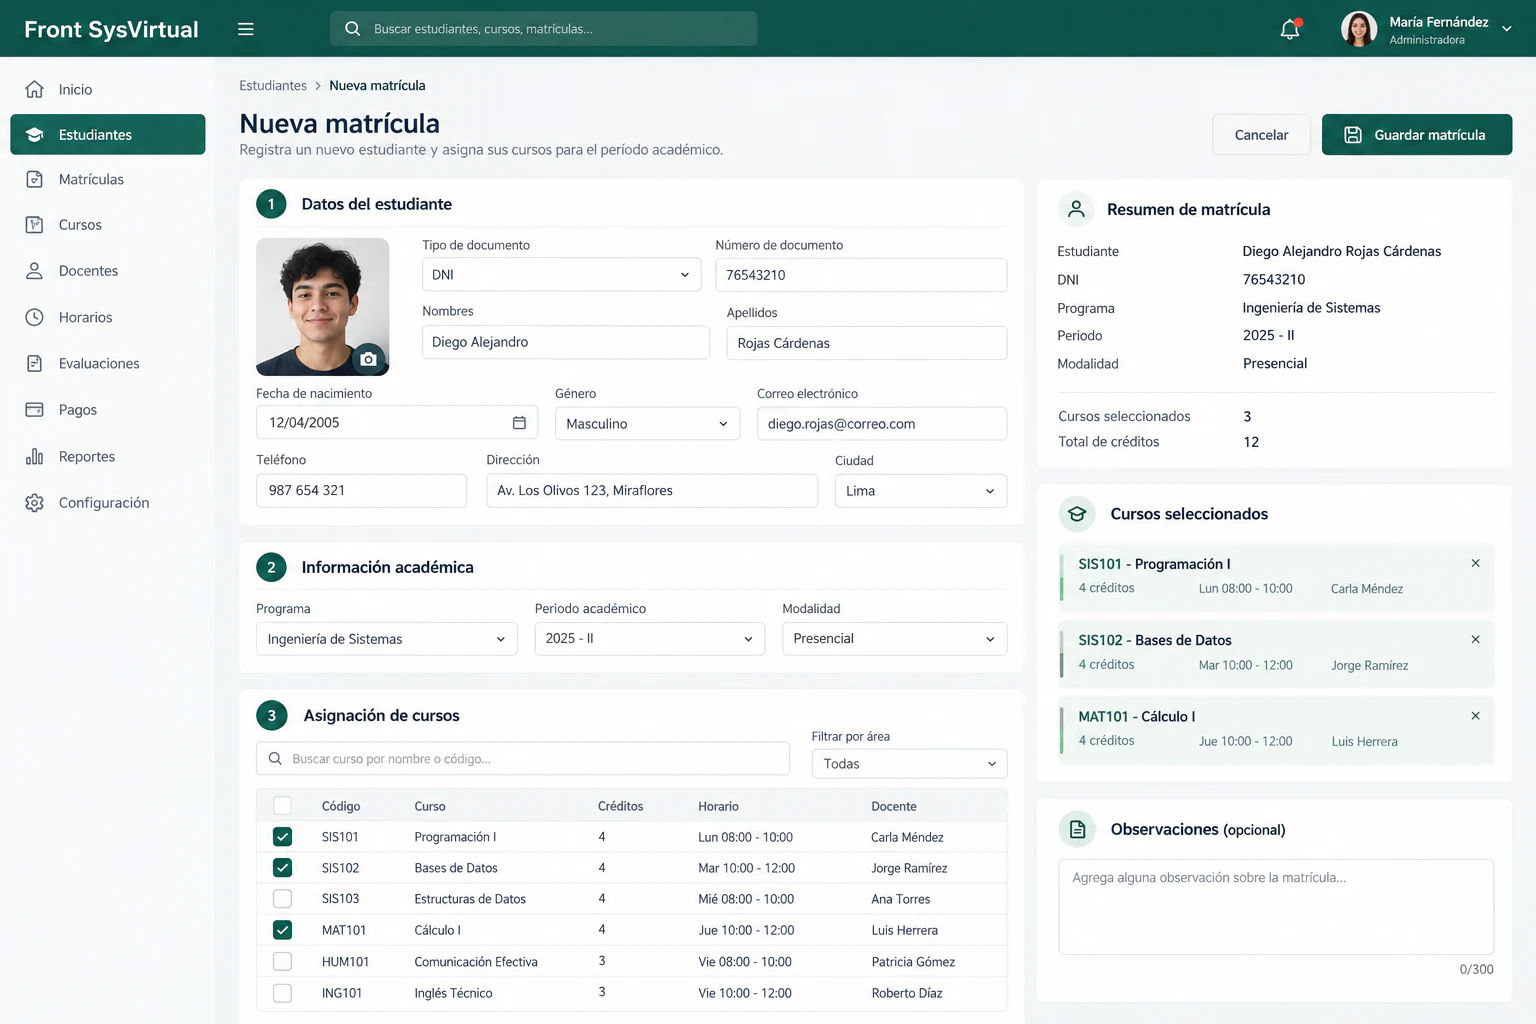Click the Front SysVirtual logo

[111, 29]
